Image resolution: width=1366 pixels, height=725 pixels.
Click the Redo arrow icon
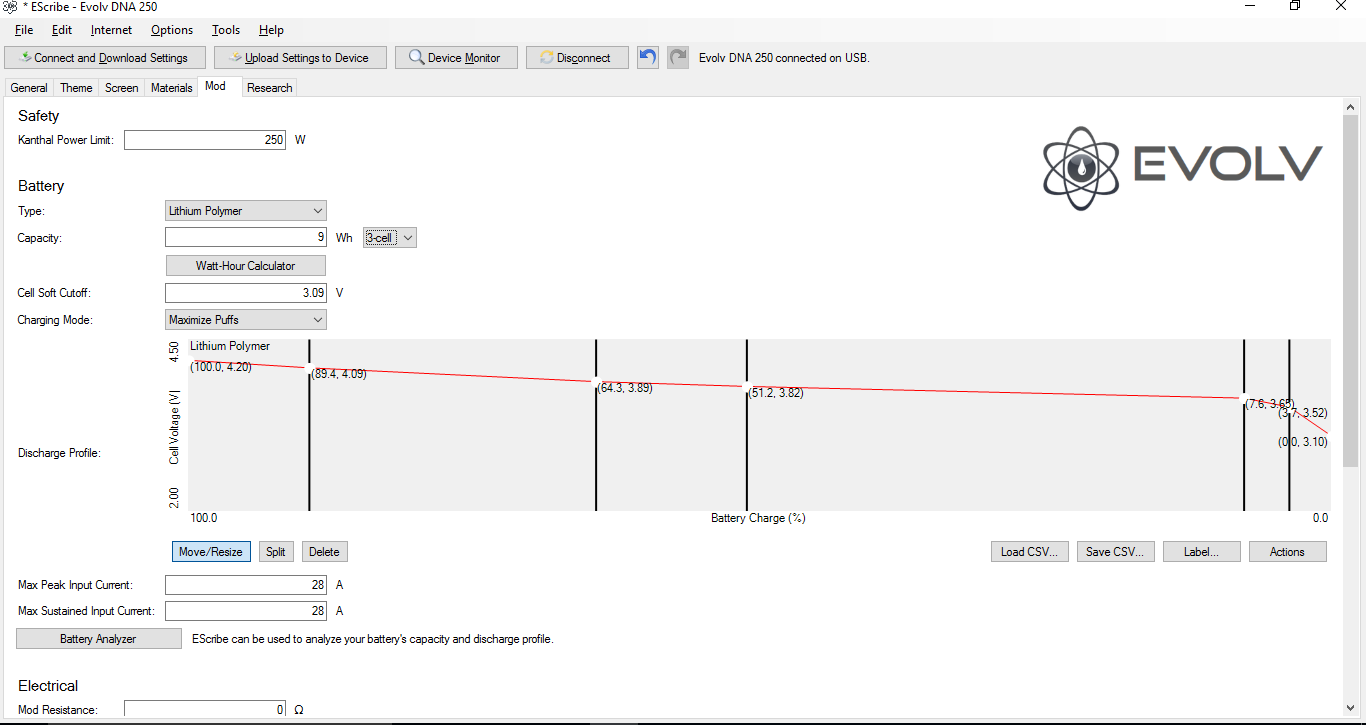pyautogui.click(x=678, y=57)
